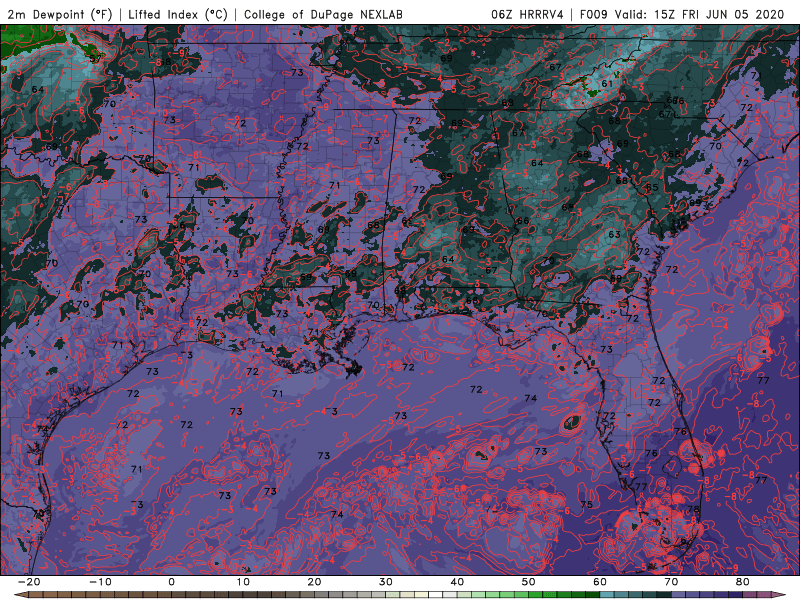
Task: Click the 80 label on the color scale
Action: point(743,582)
